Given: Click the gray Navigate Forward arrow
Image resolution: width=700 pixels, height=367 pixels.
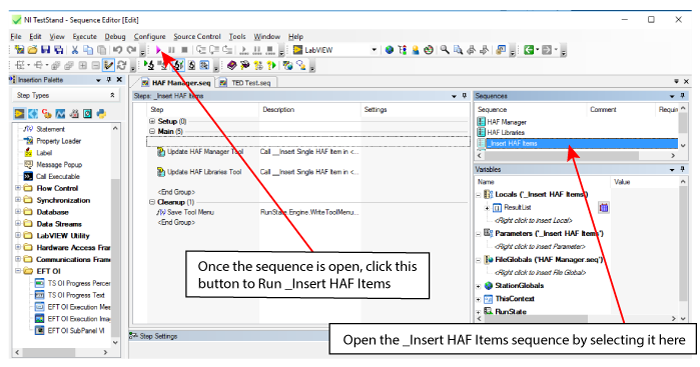Looking at the screenshot, I should [x=547, y=50].
